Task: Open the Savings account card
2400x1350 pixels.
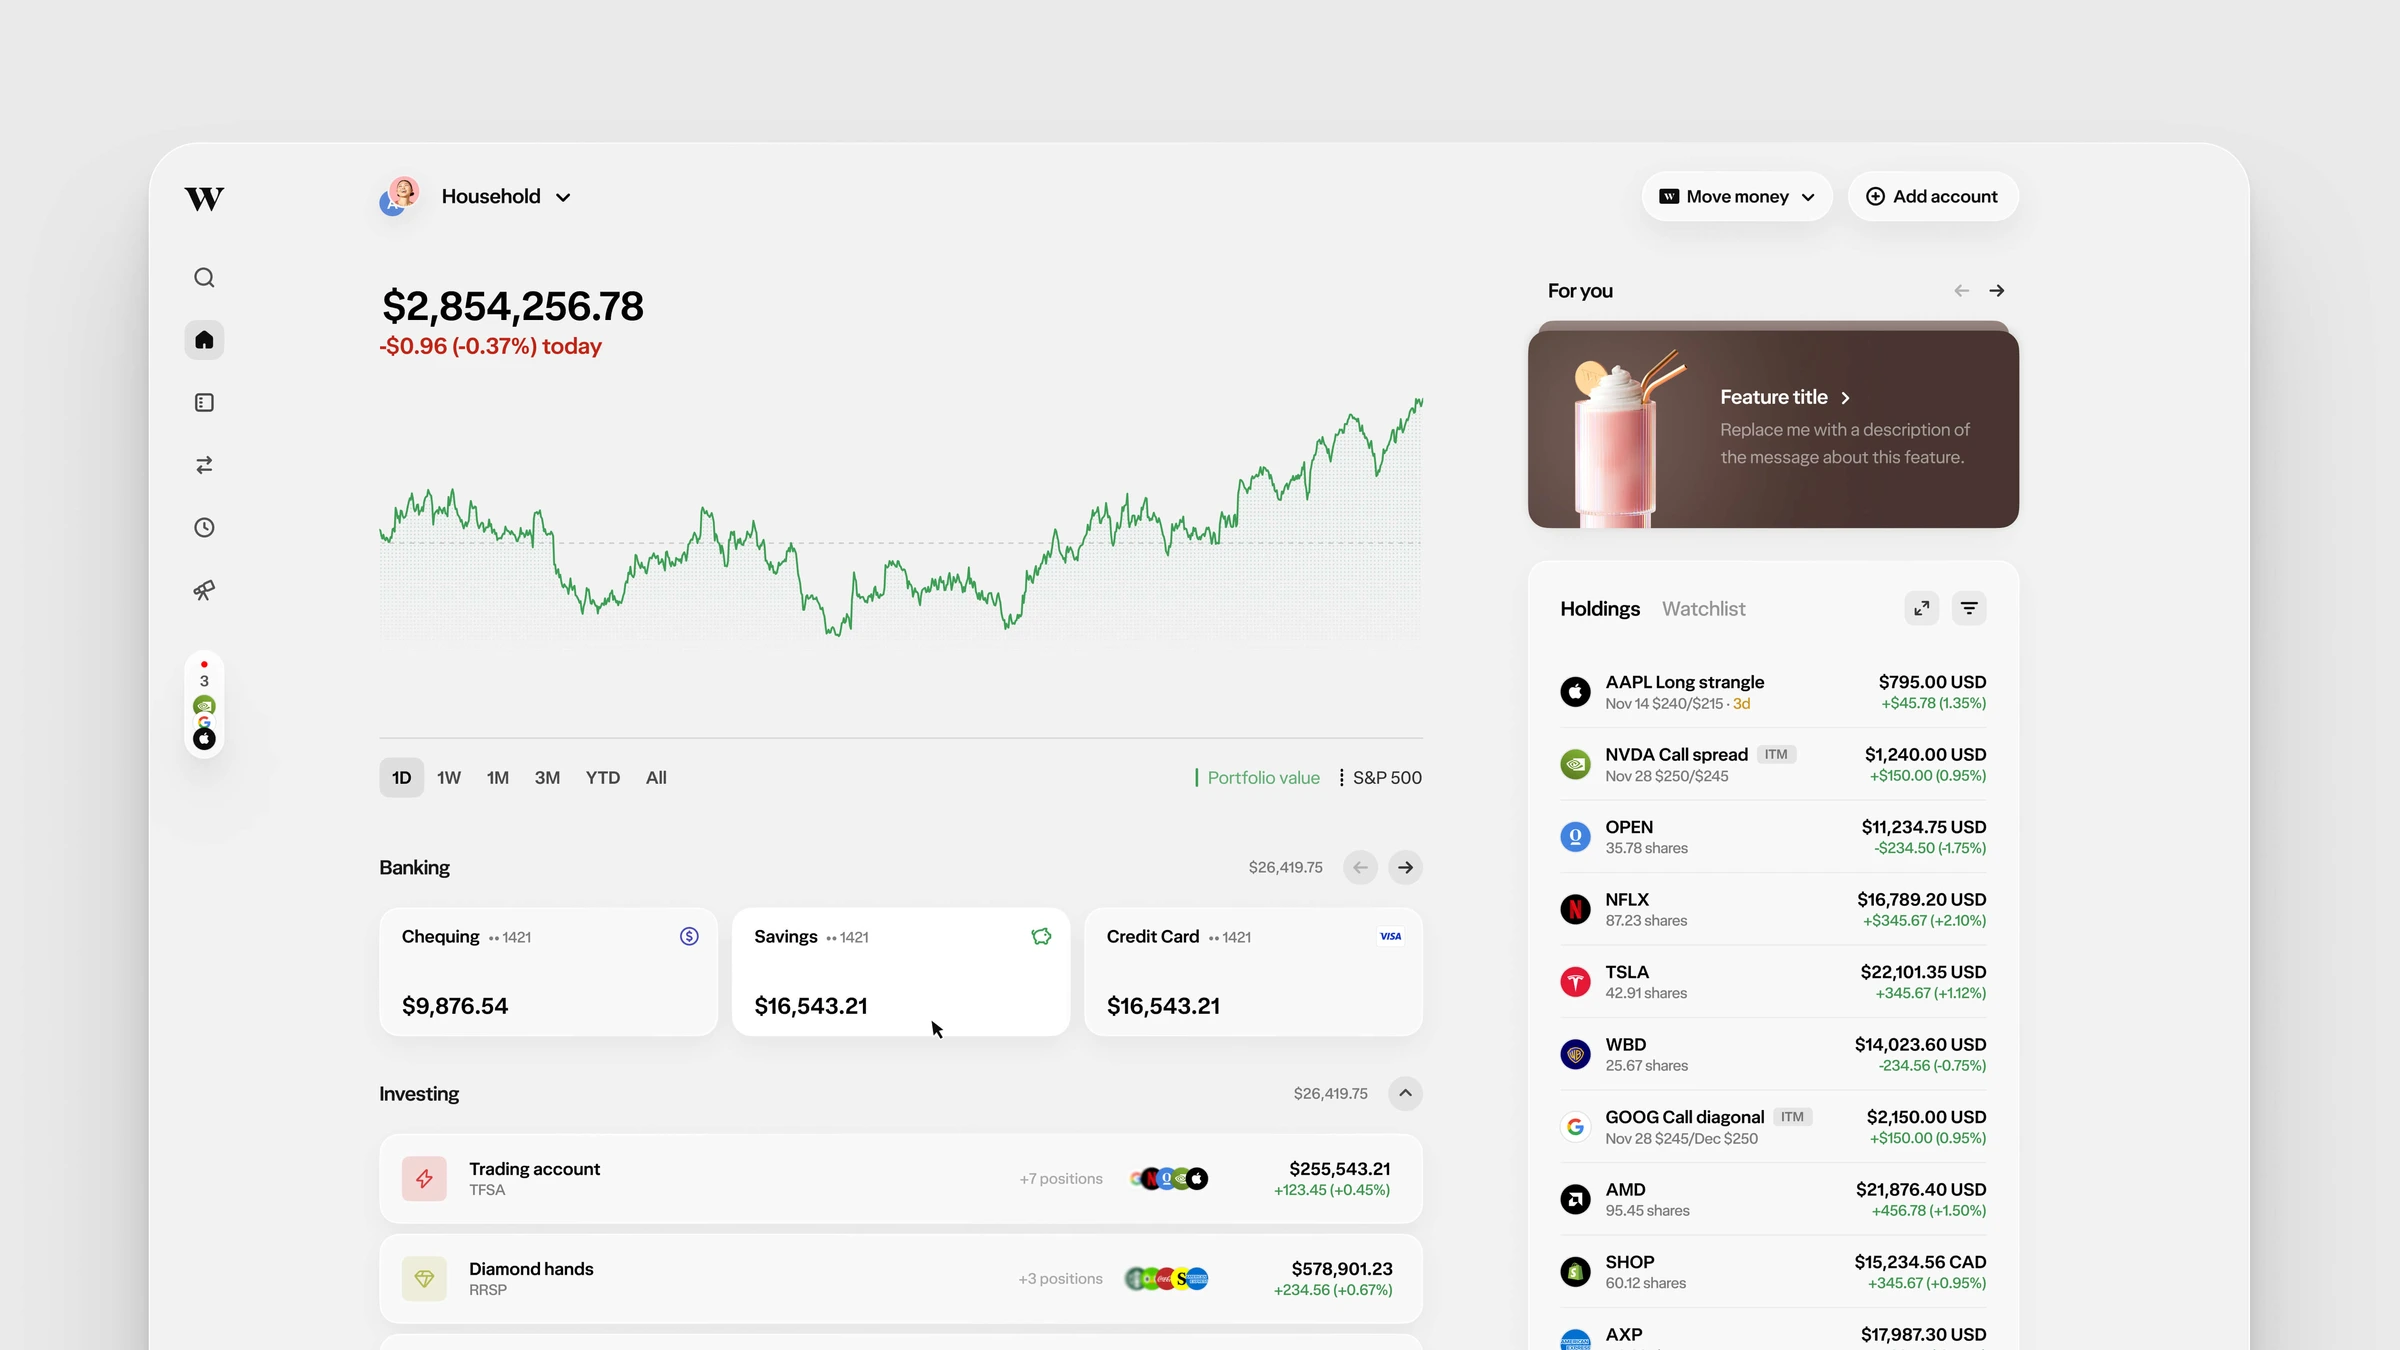Action: (901, 972)
